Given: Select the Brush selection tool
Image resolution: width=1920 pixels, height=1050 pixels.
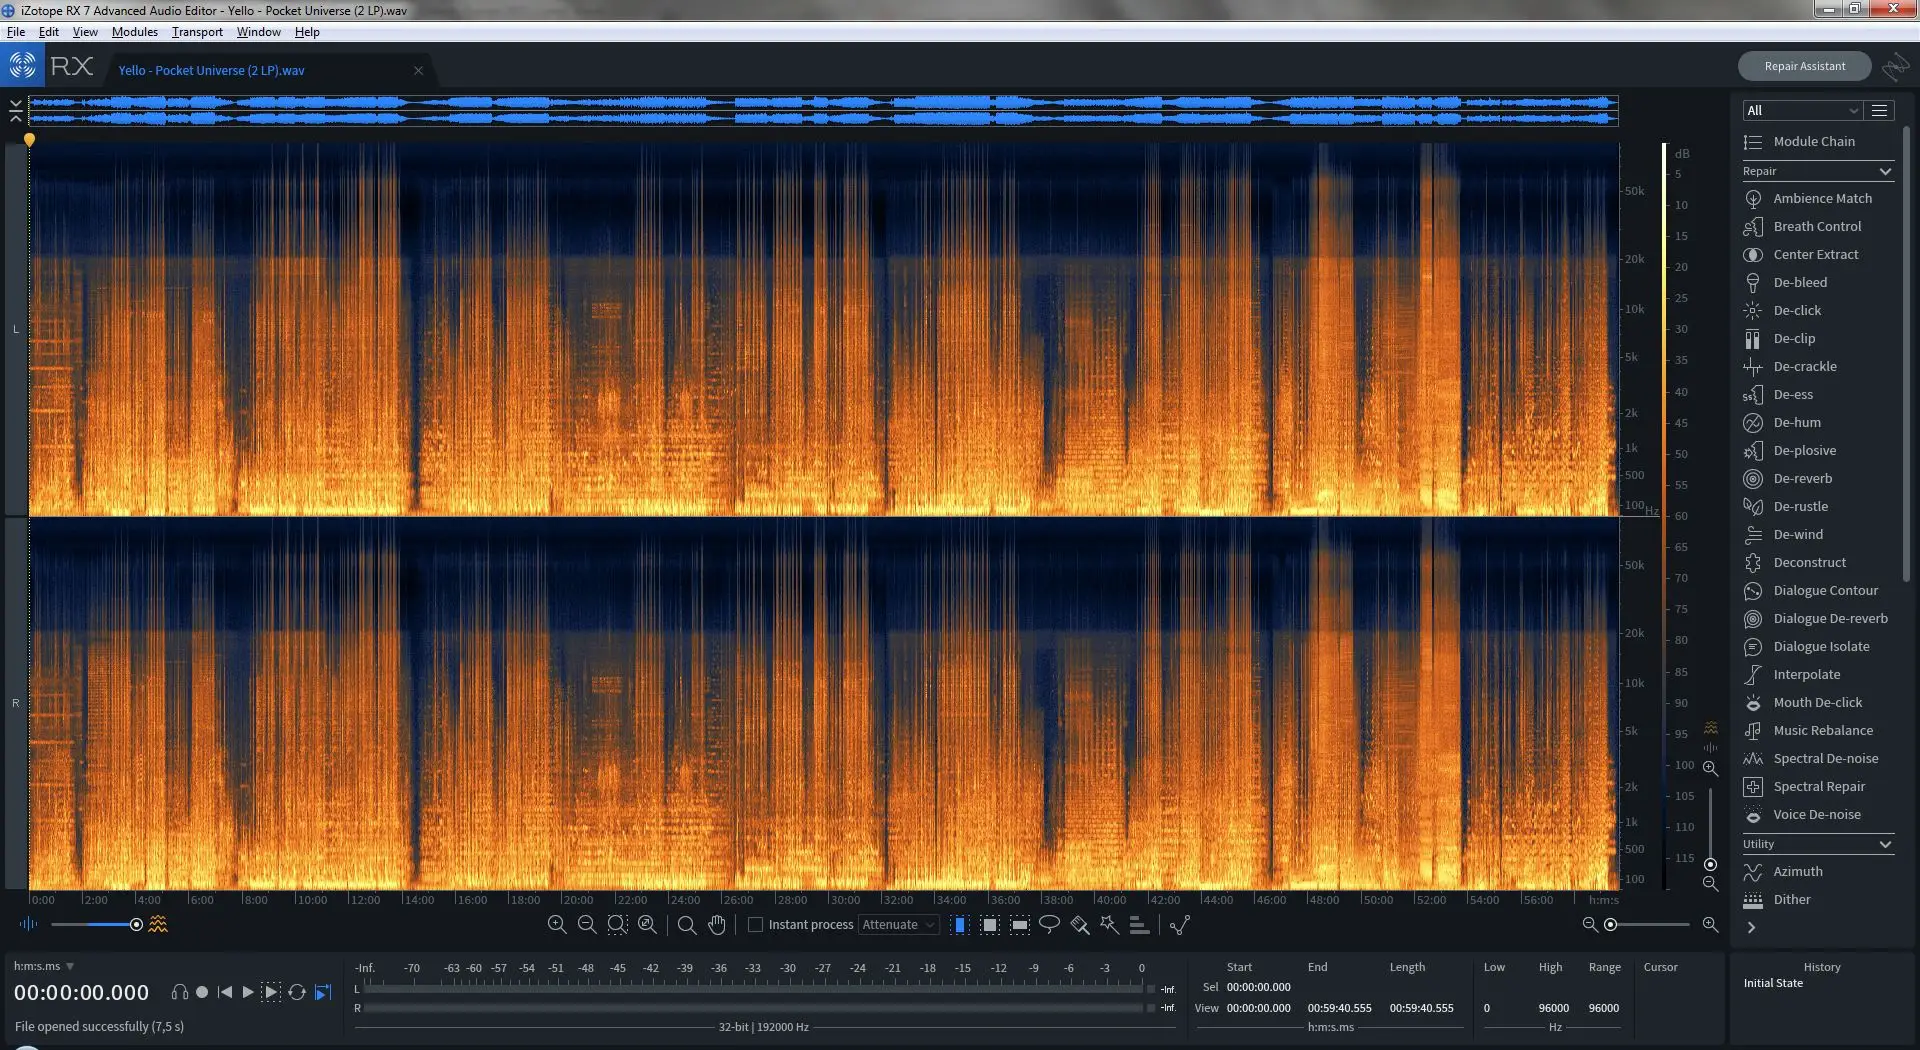Looking at the screenshot, I should click(1079, 924).
